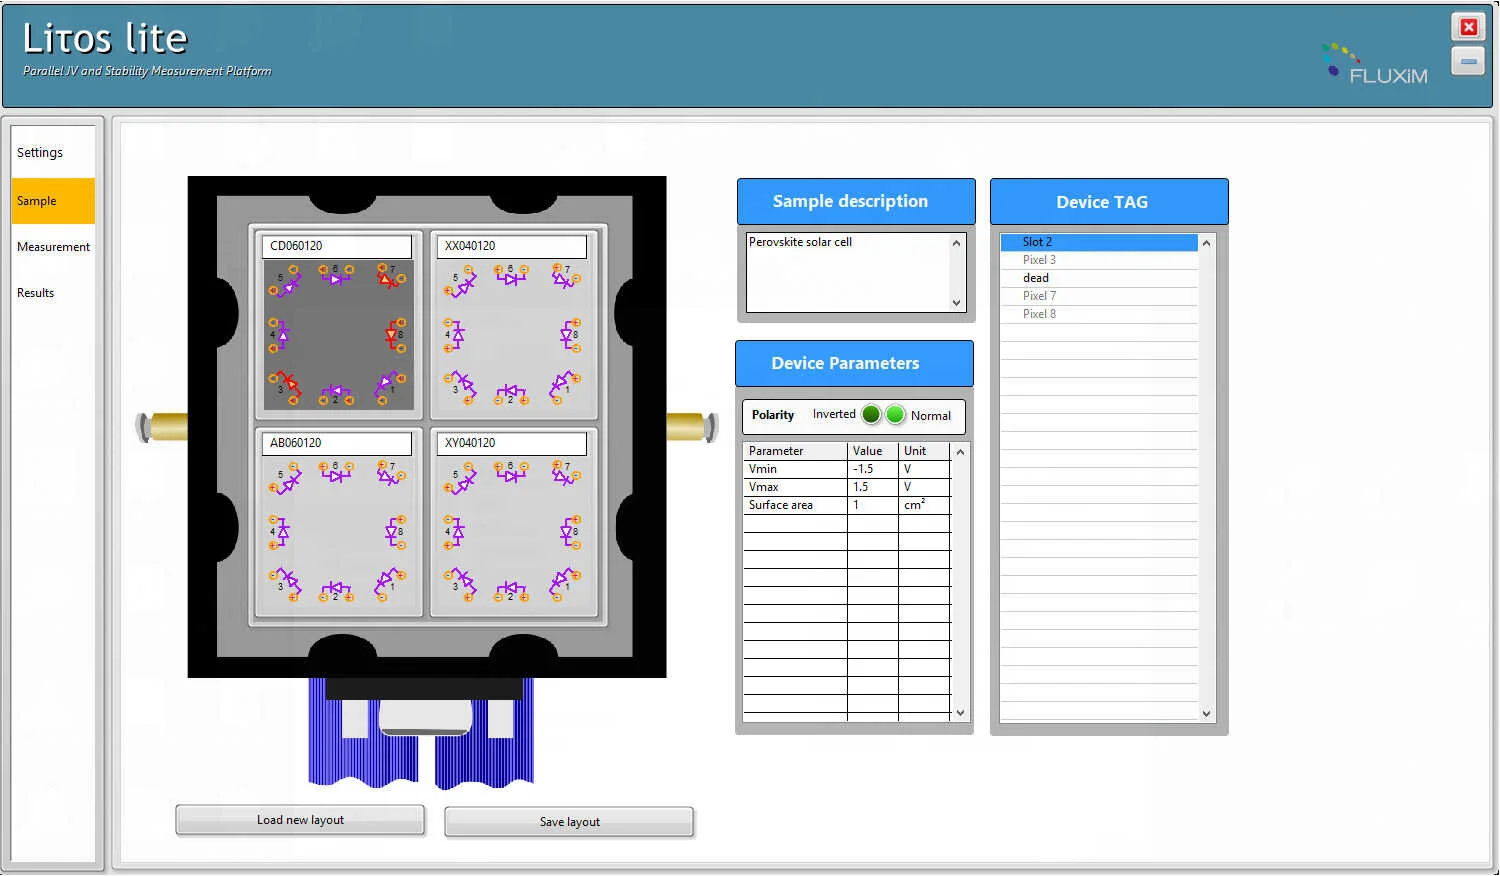Click the Save layout button

[x=569, y=821]
